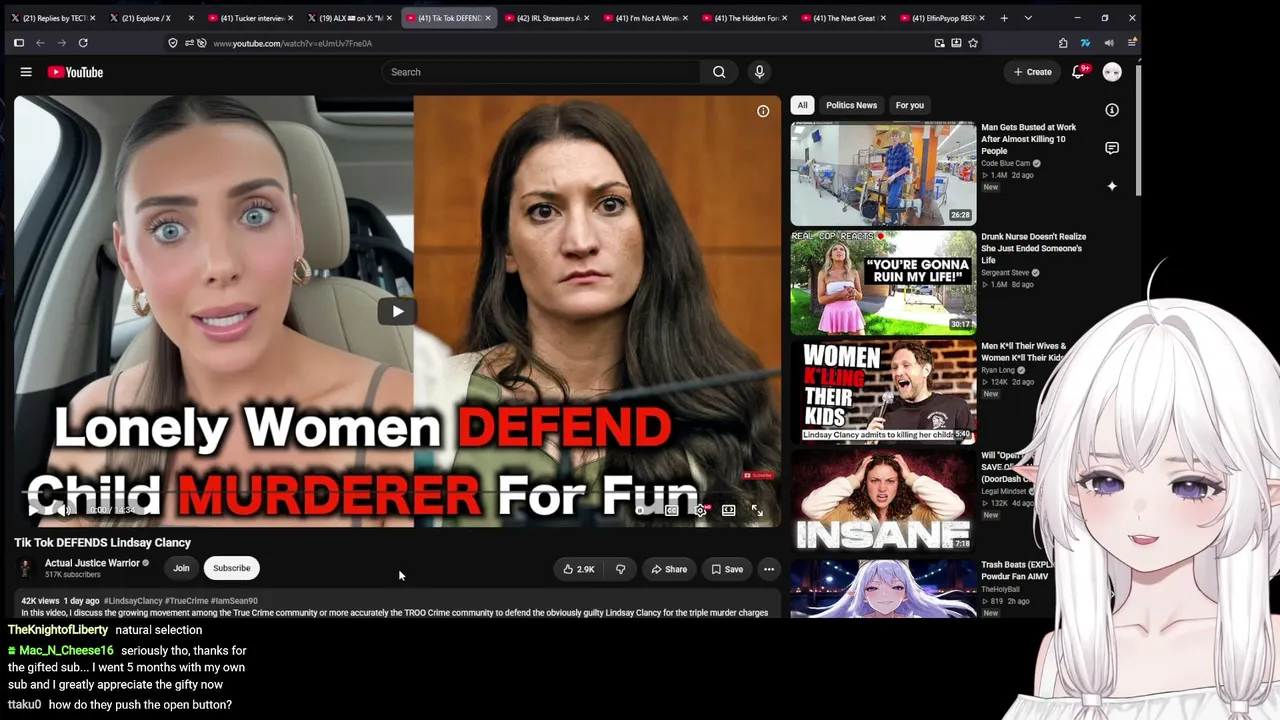Start voice search with microphone

coord(759,72)
